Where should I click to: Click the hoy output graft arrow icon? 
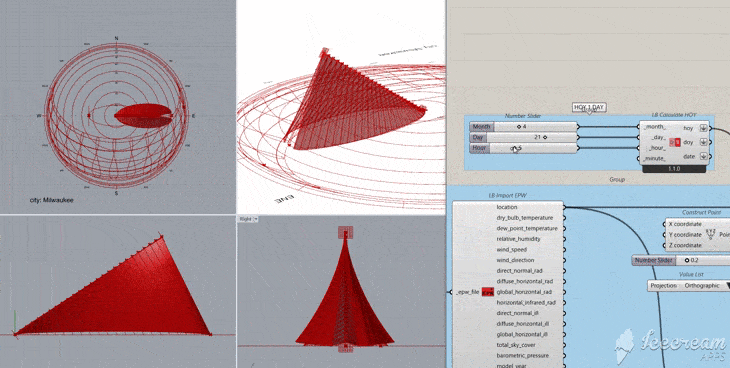(703, 128)
